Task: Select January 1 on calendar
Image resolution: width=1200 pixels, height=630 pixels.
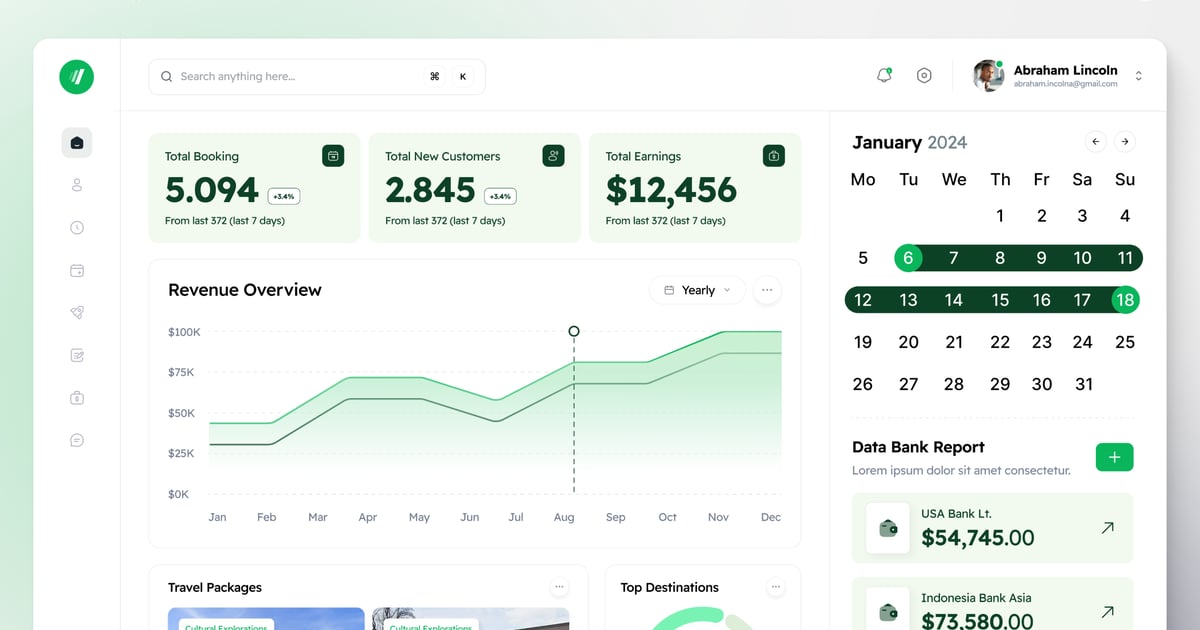Action: pos(1000,215)
